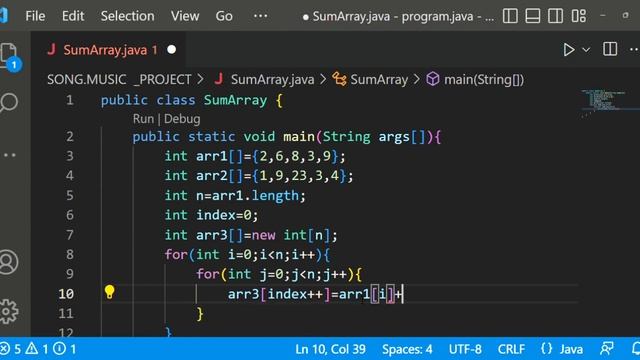Click 'int index=0;' on line 6
The width and height of the screenshot is (640, 360).
211,215
